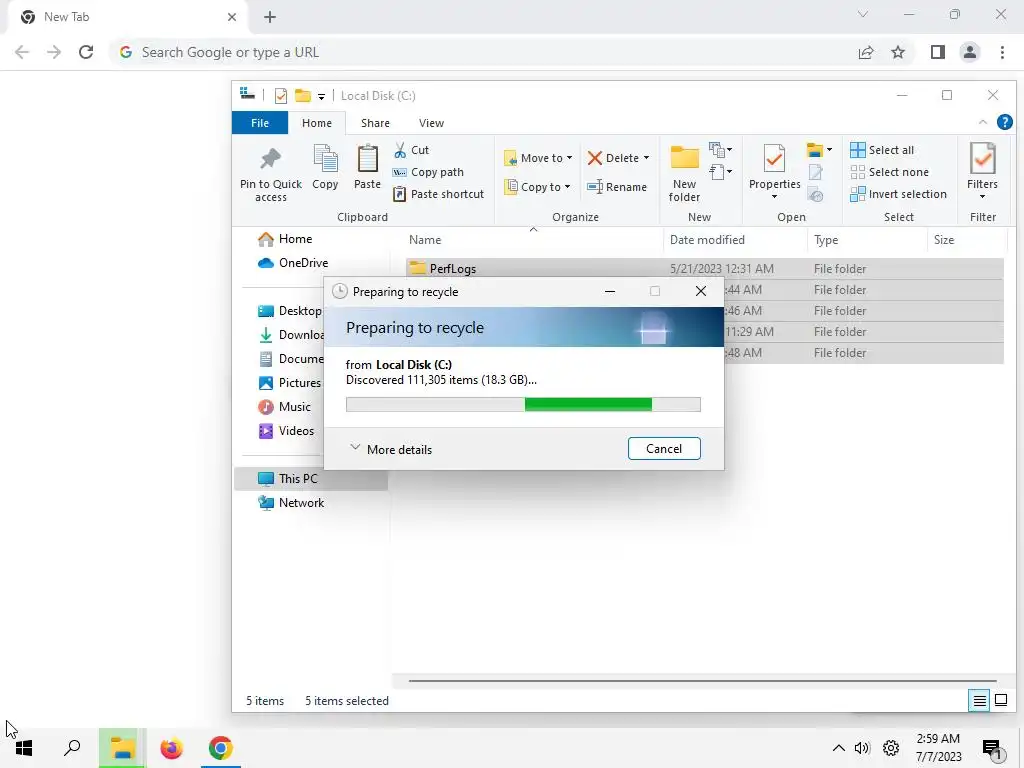The image size is (1024, 768).
Task: Open Chrome three-dot menu
Action: [1002, 52]
